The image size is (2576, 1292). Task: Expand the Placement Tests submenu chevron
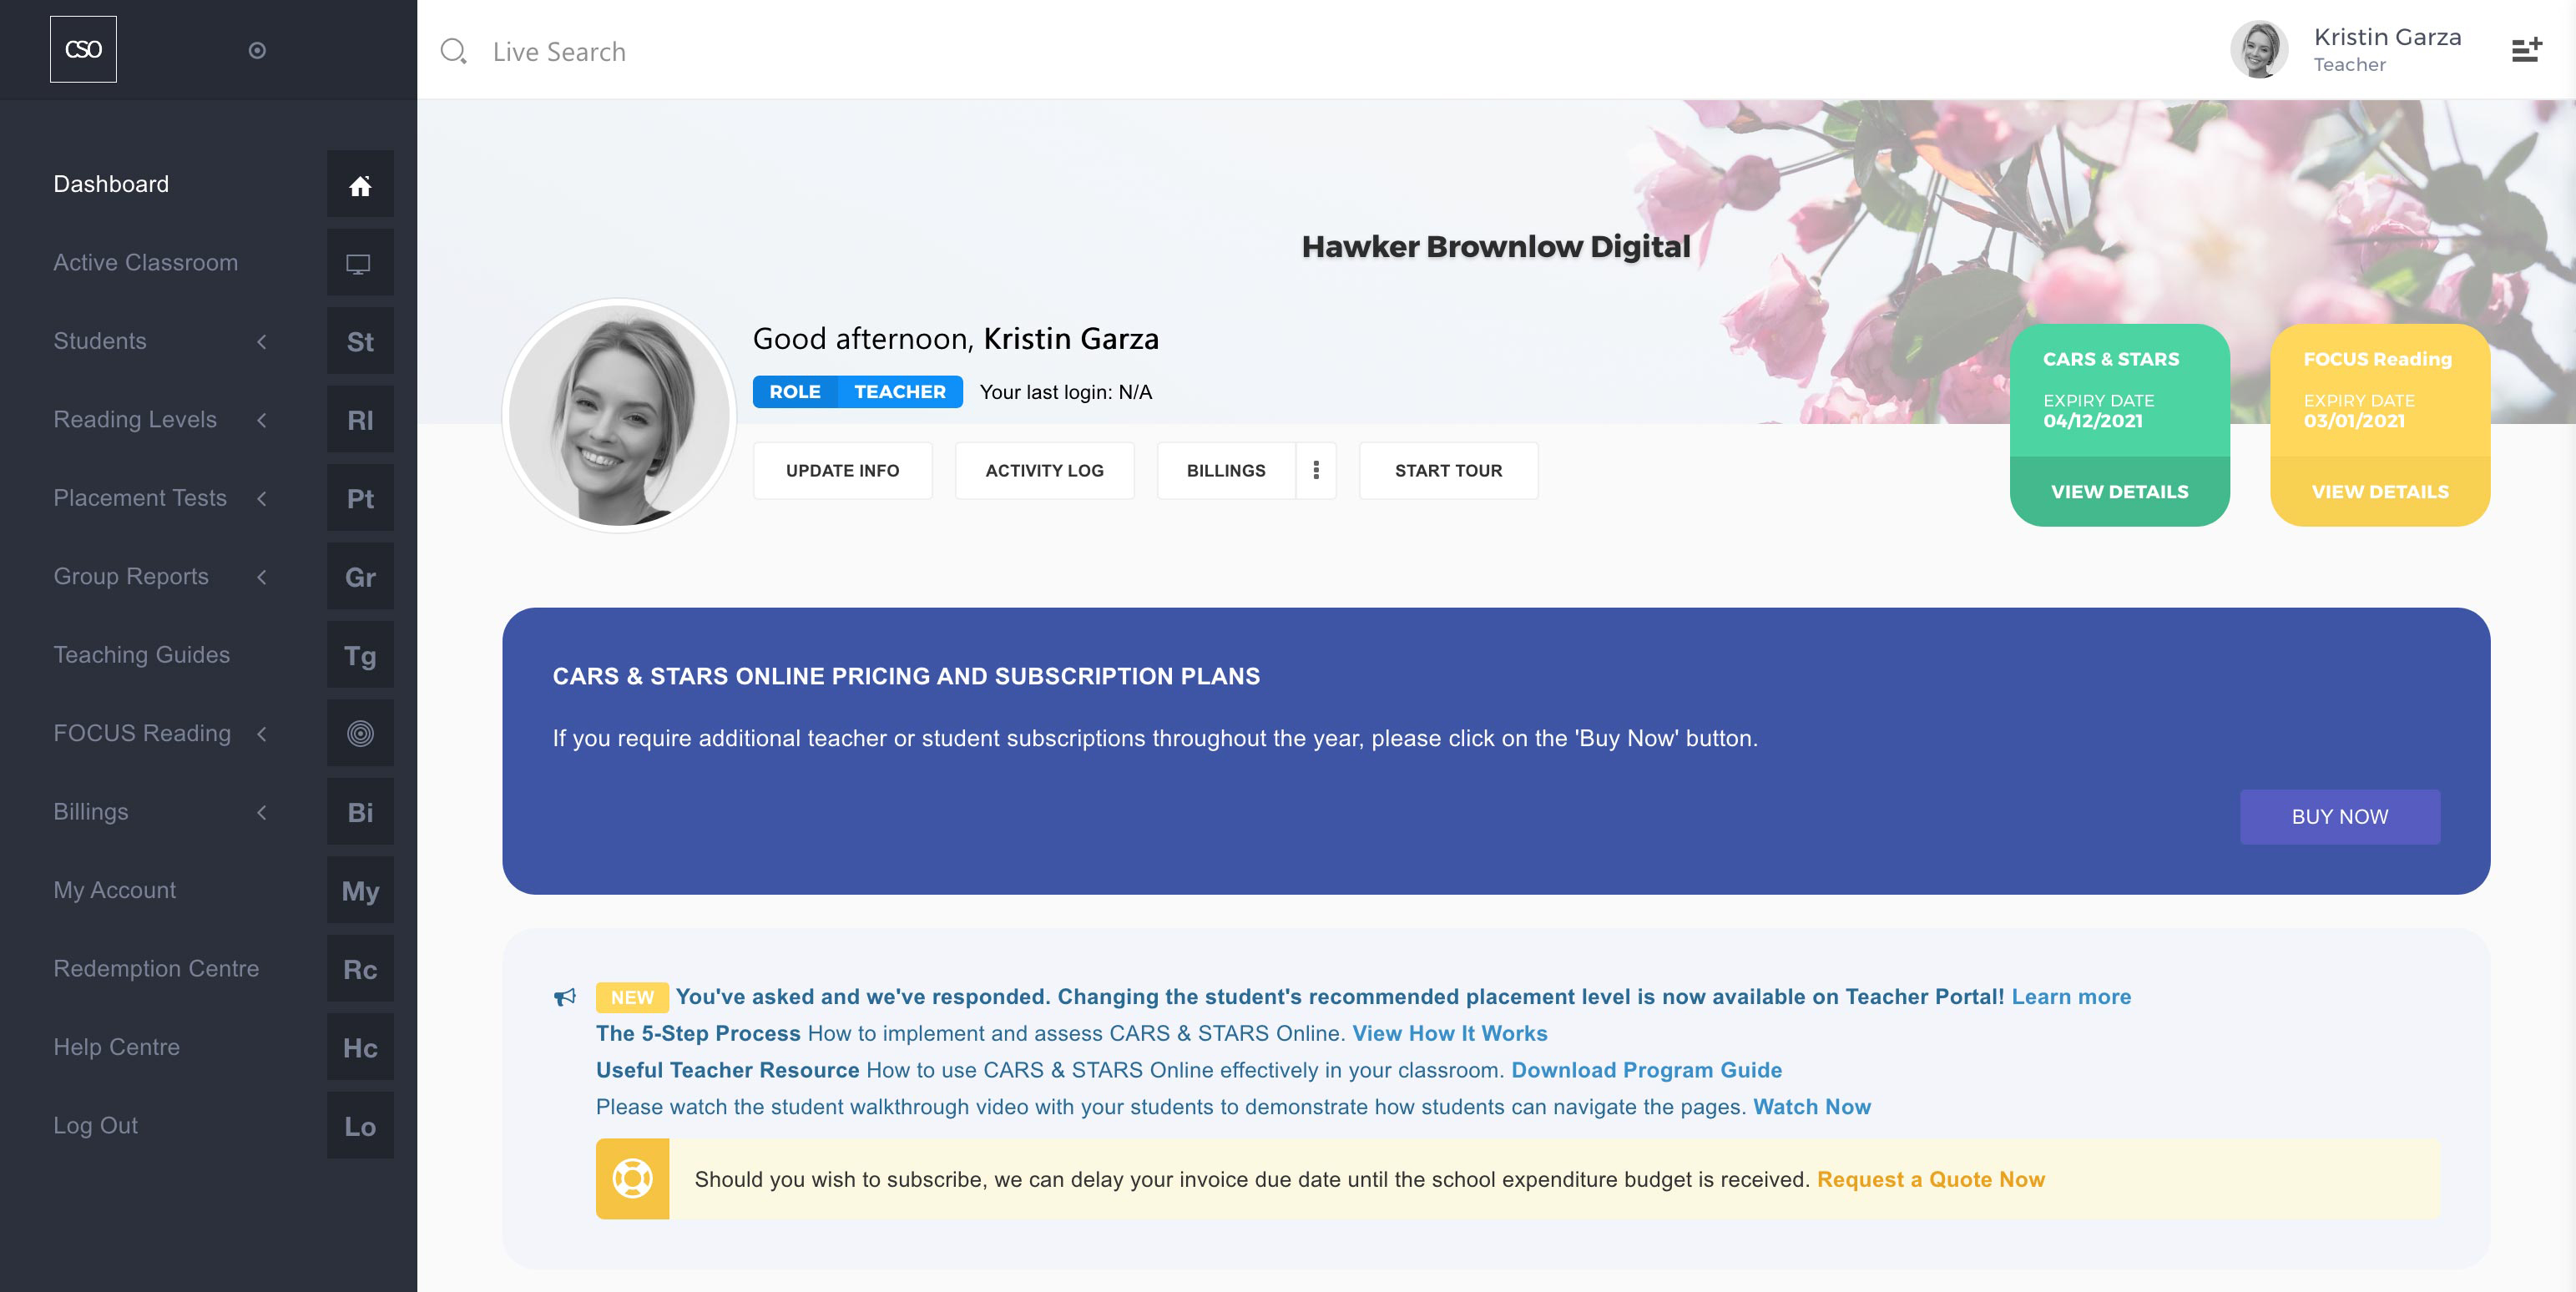(262, 498)
